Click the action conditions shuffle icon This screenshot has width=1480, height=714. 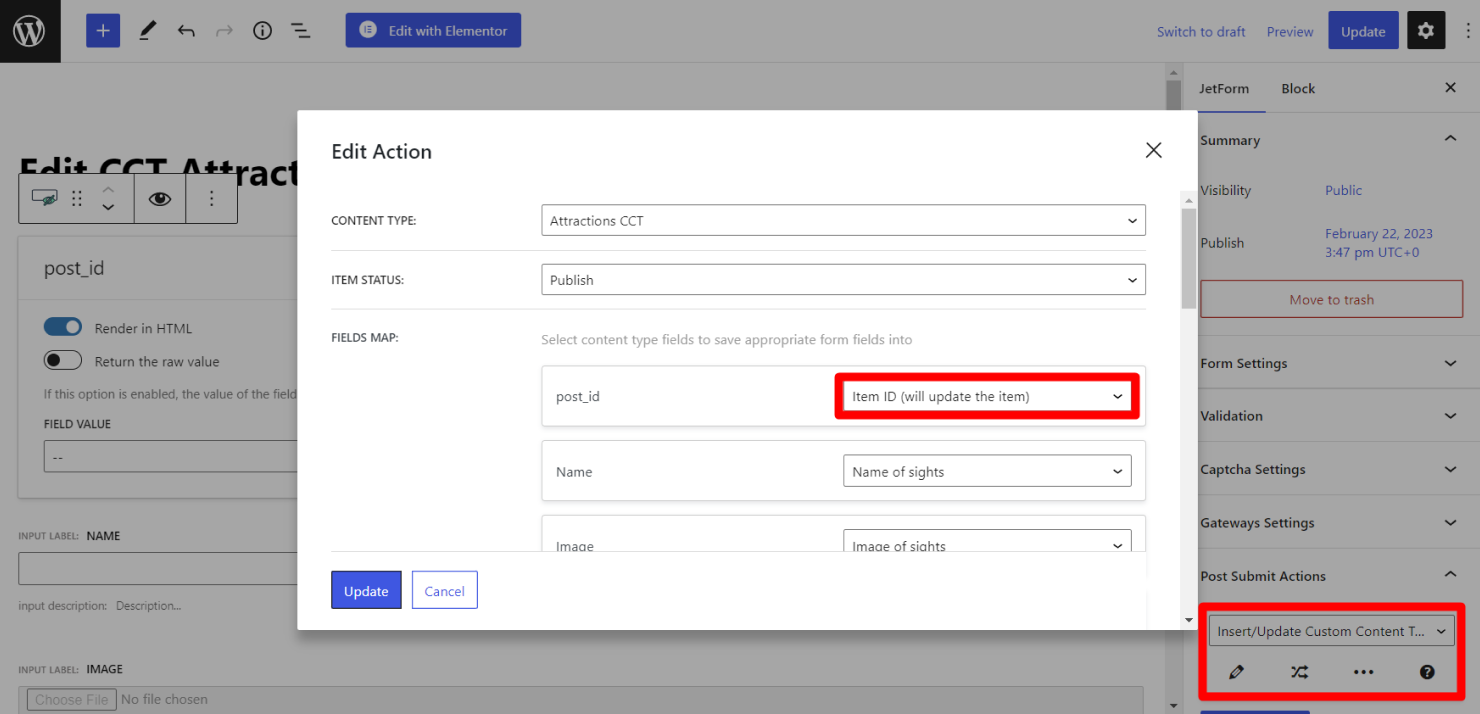click(1299, 672)
